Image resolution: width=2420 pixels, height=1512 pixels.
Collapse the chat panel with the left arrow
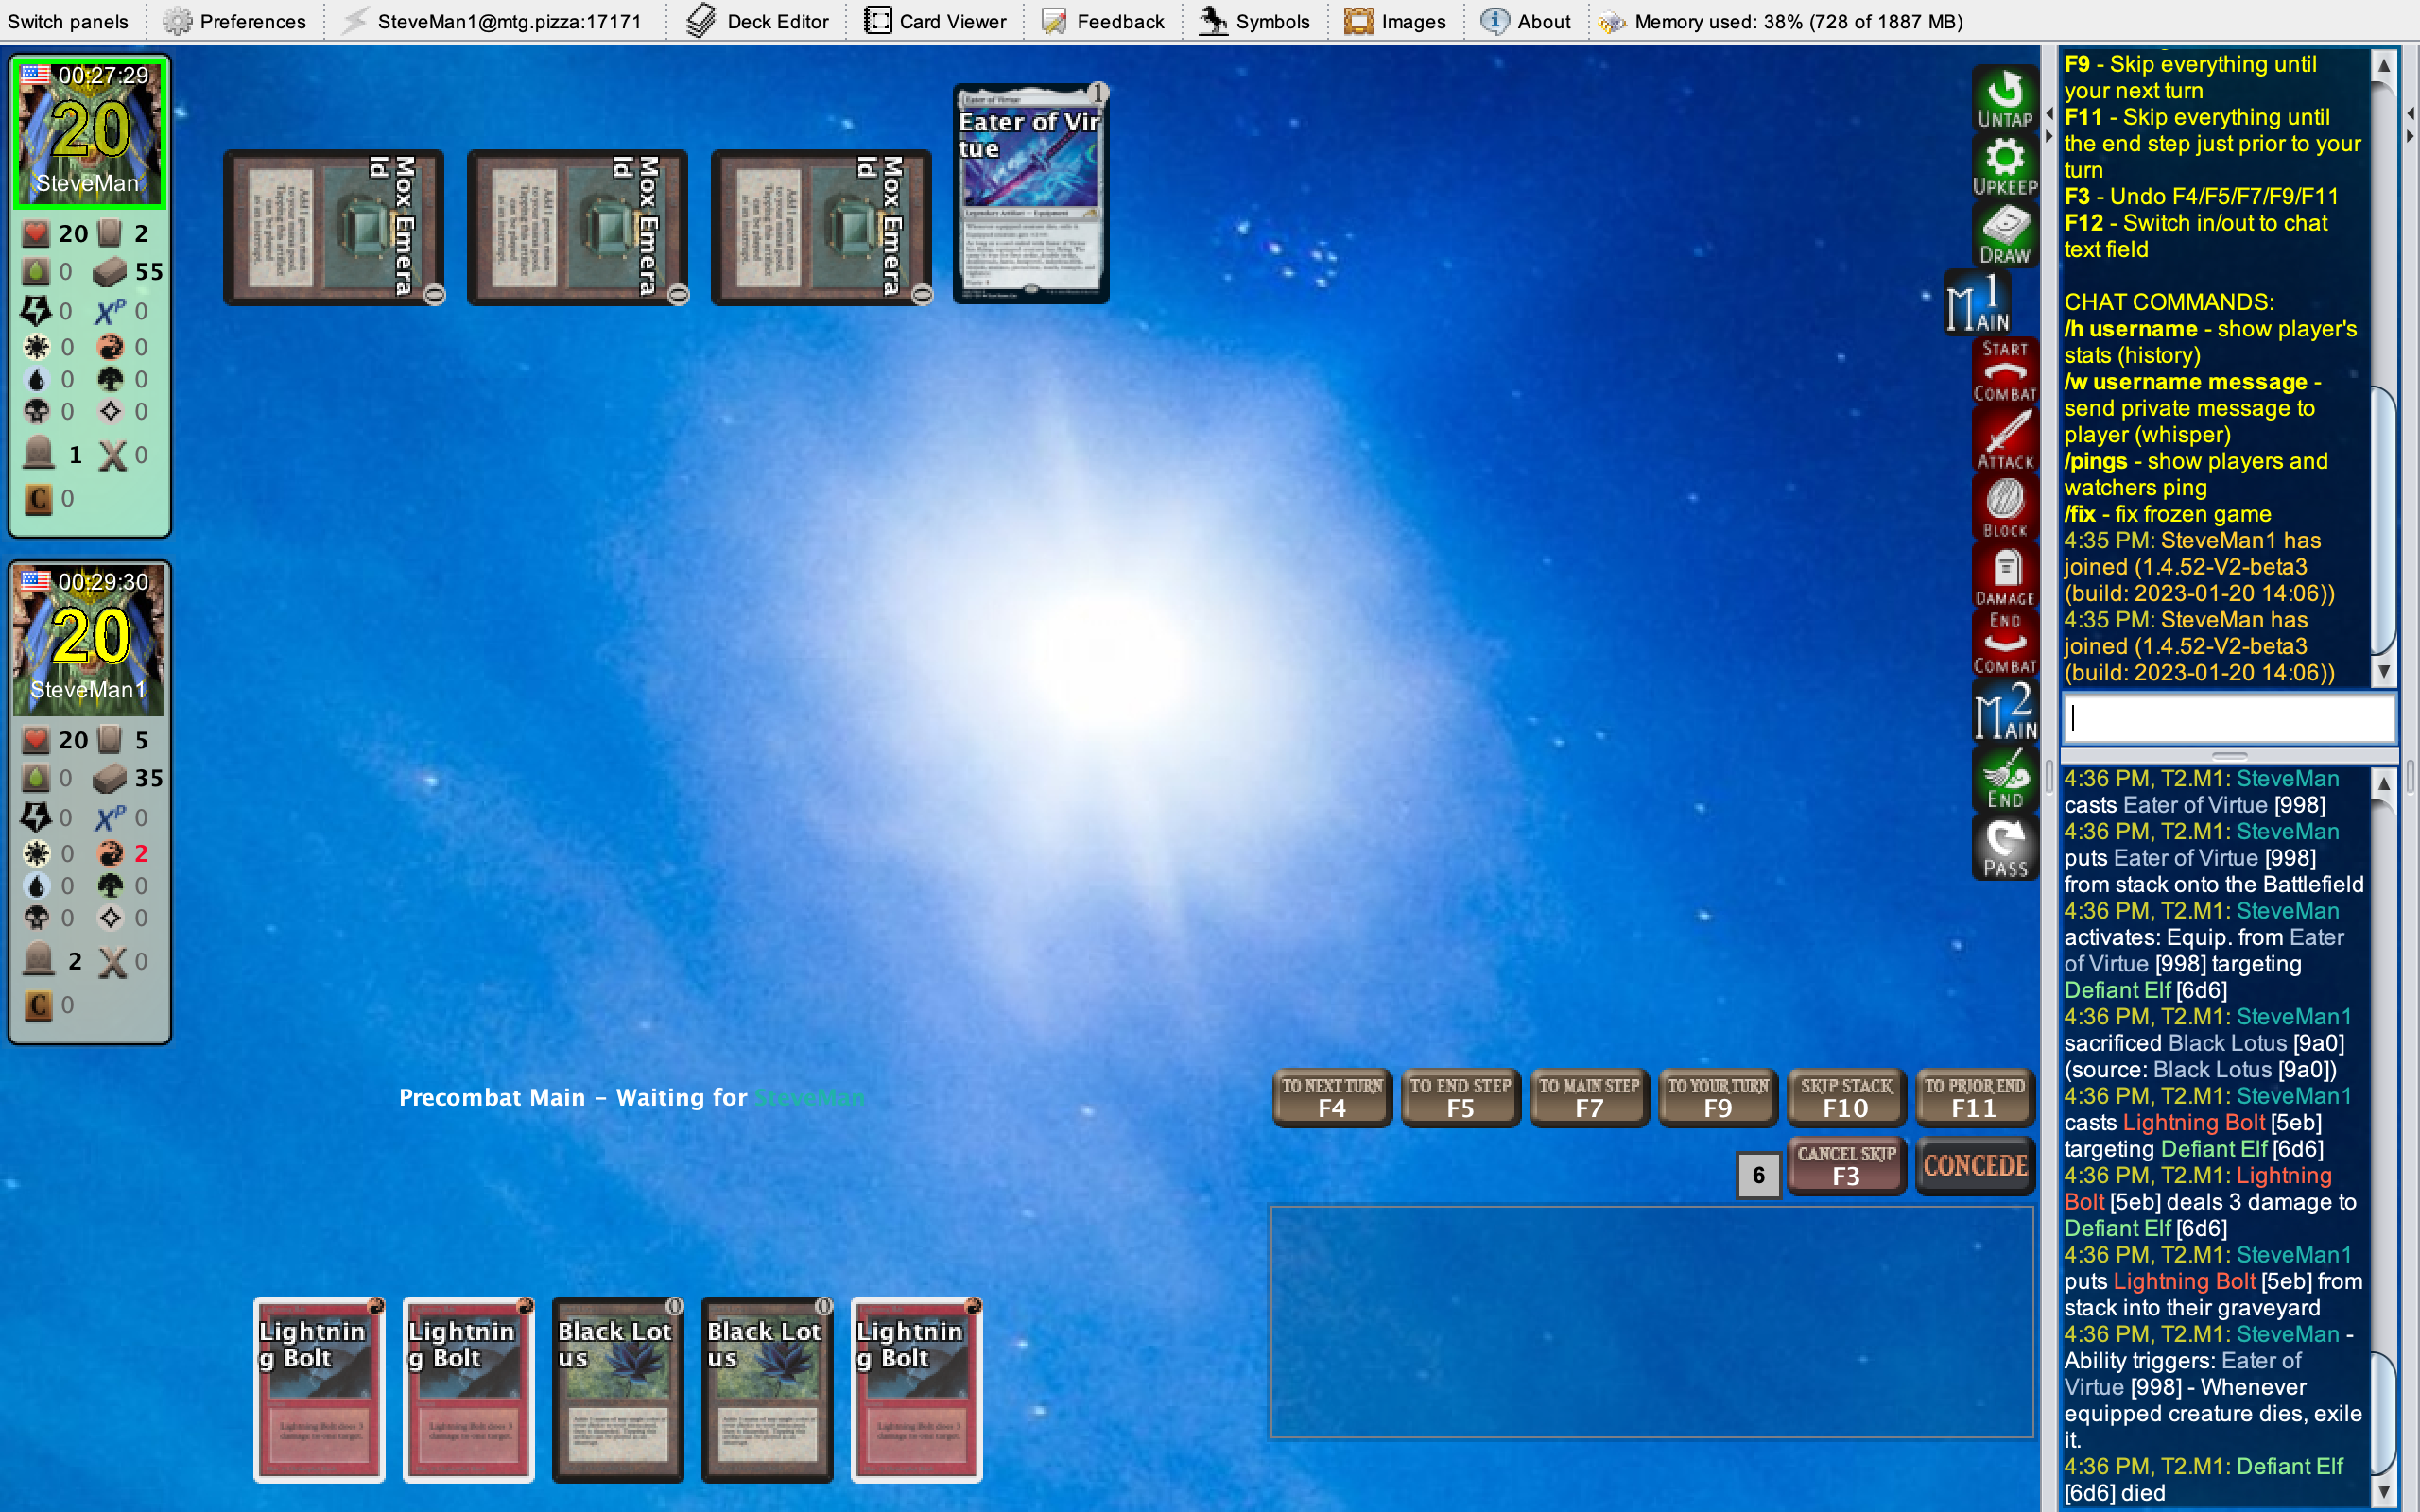pyautogui.click(x=2050, y=112)
